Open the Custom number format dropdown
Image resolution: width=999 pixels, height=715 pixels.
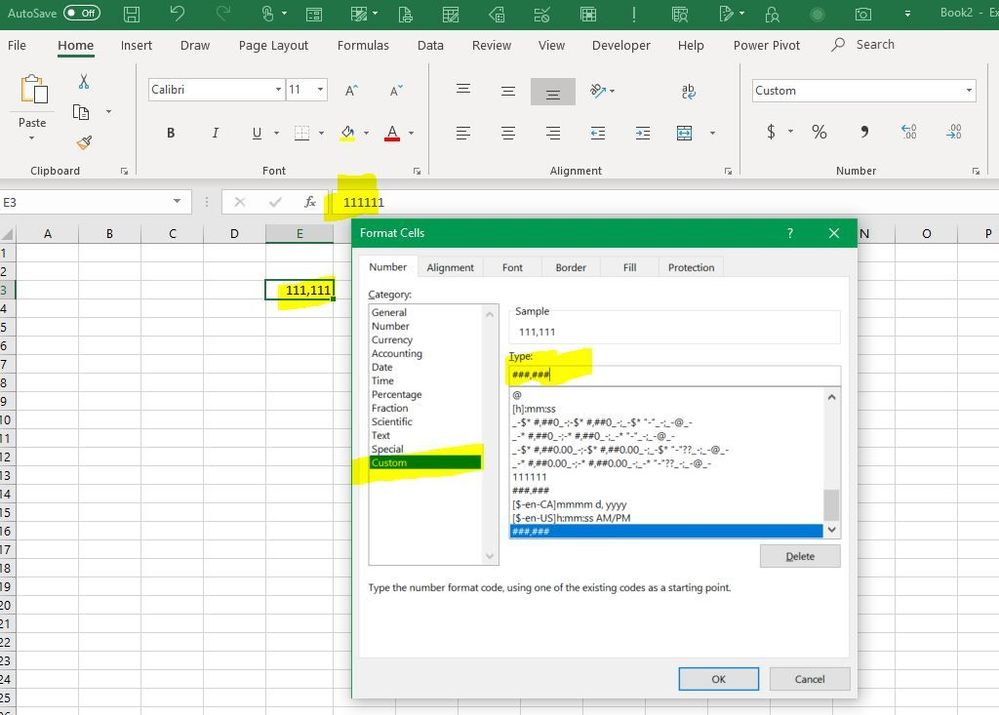[x=968, y=90]
